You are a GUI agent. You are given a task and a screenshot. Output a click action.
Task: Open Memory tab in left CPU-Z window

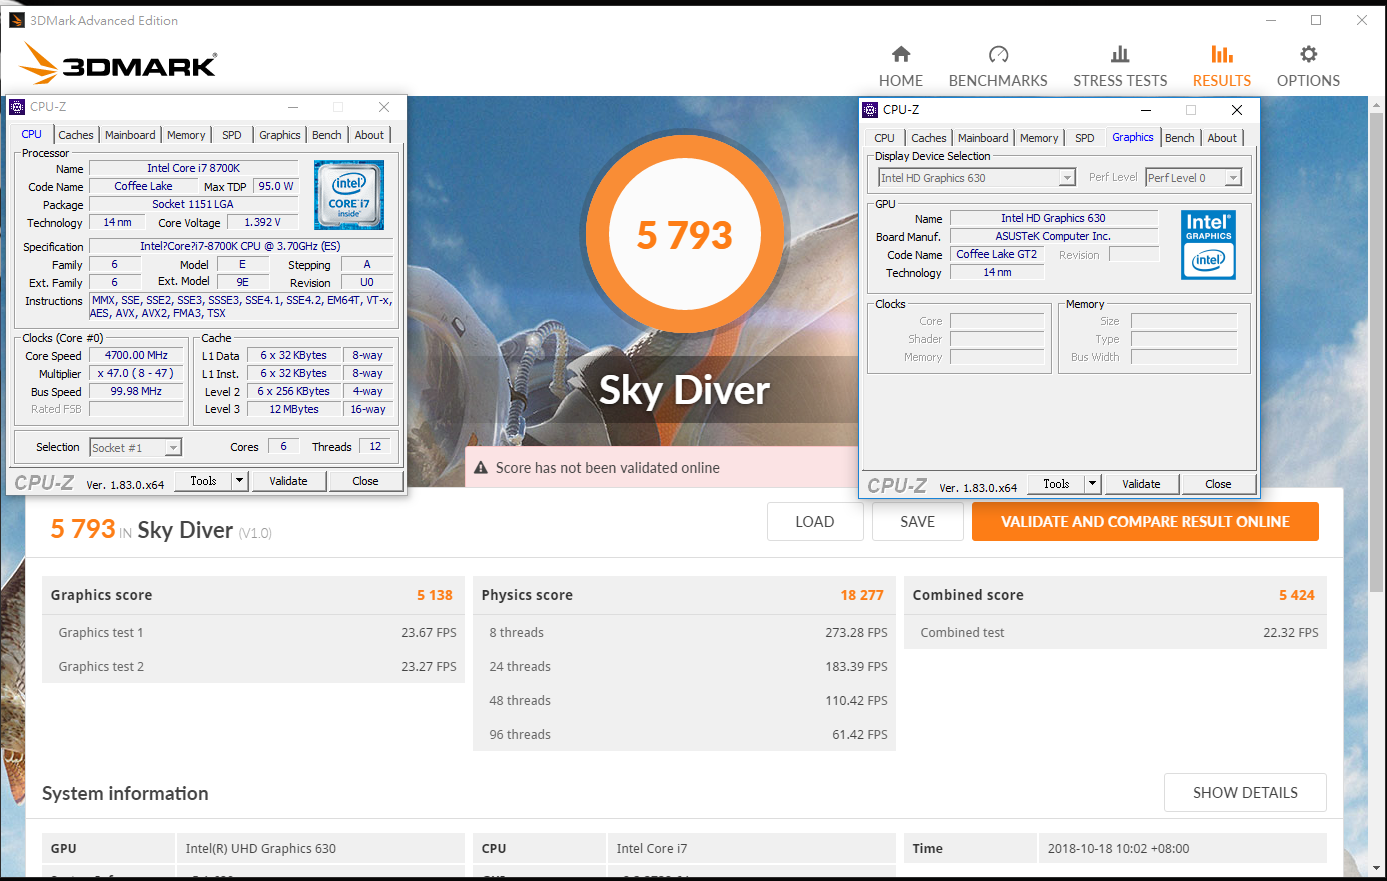(x=186, y=135)
